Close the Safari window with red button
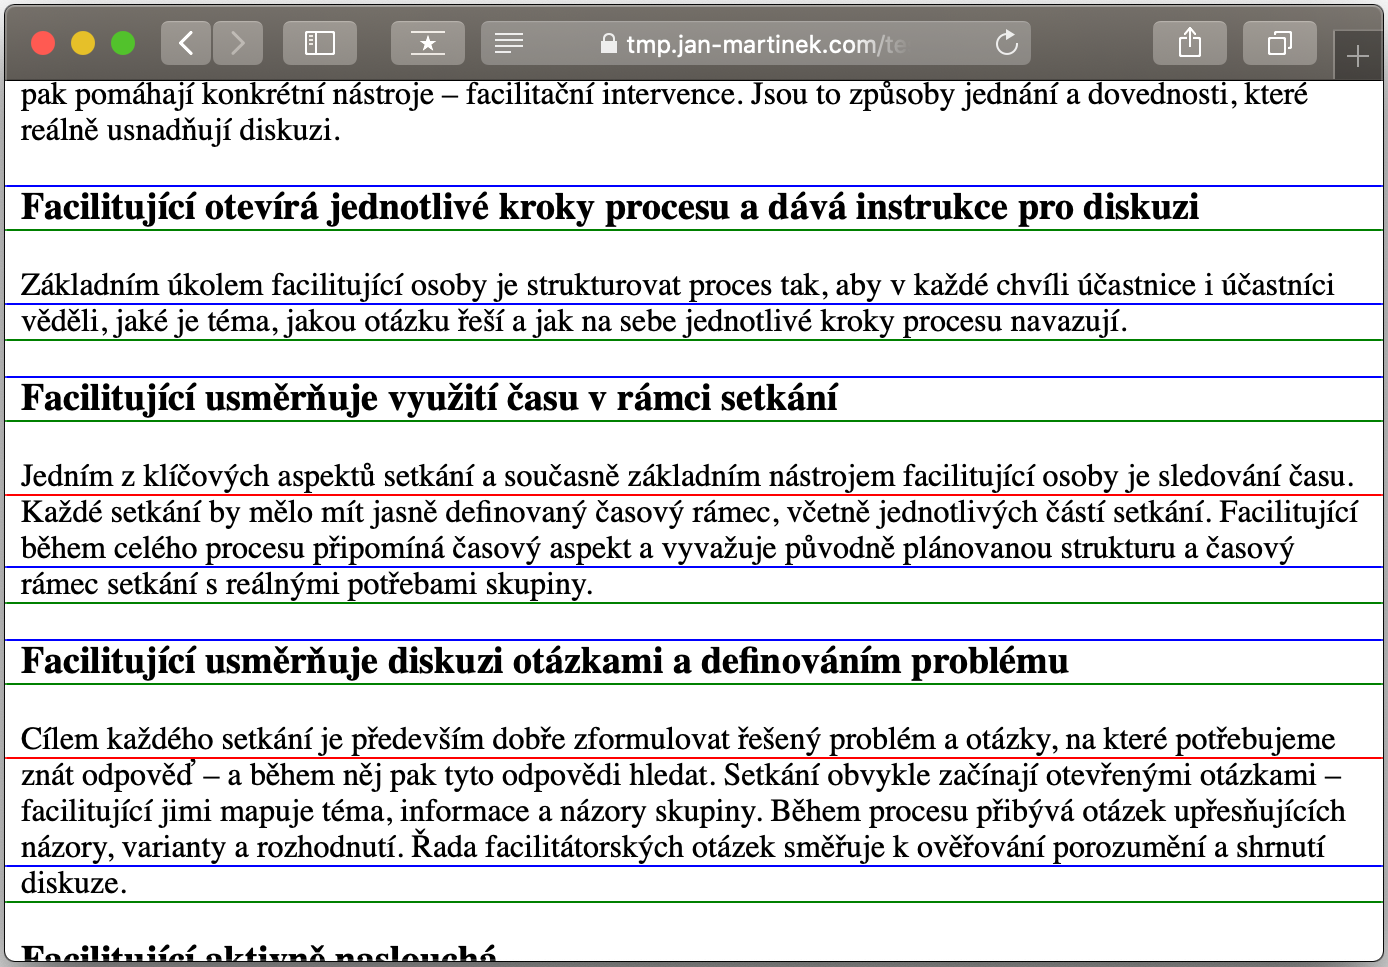1388x967 pixels. [43, 43]
